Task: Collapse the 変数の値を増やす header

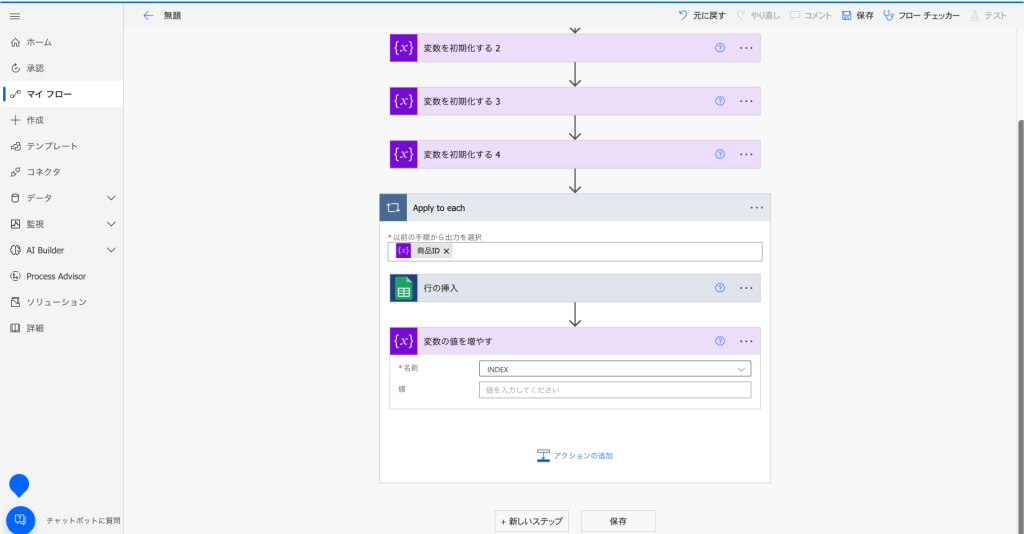Action: 575,341
